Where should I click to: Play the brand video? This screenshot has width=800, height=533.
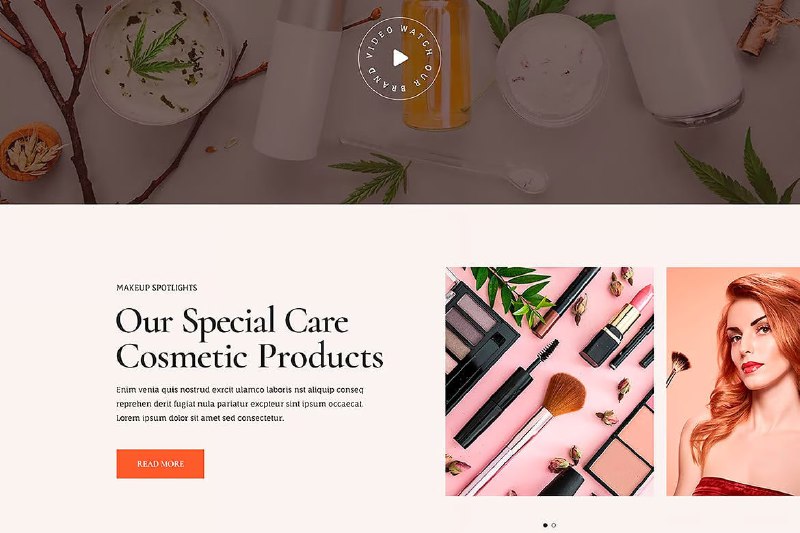(401, 58)
